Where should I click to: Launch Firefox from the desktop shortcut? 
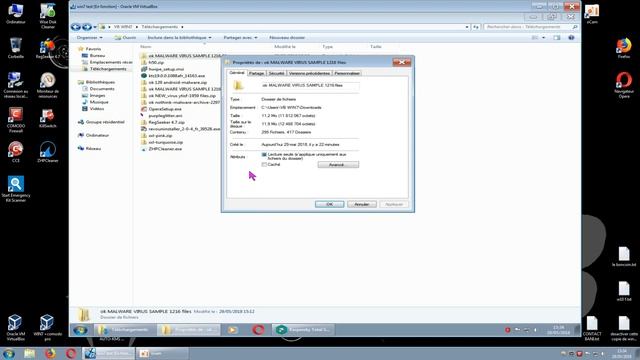(x=624, y=48)
